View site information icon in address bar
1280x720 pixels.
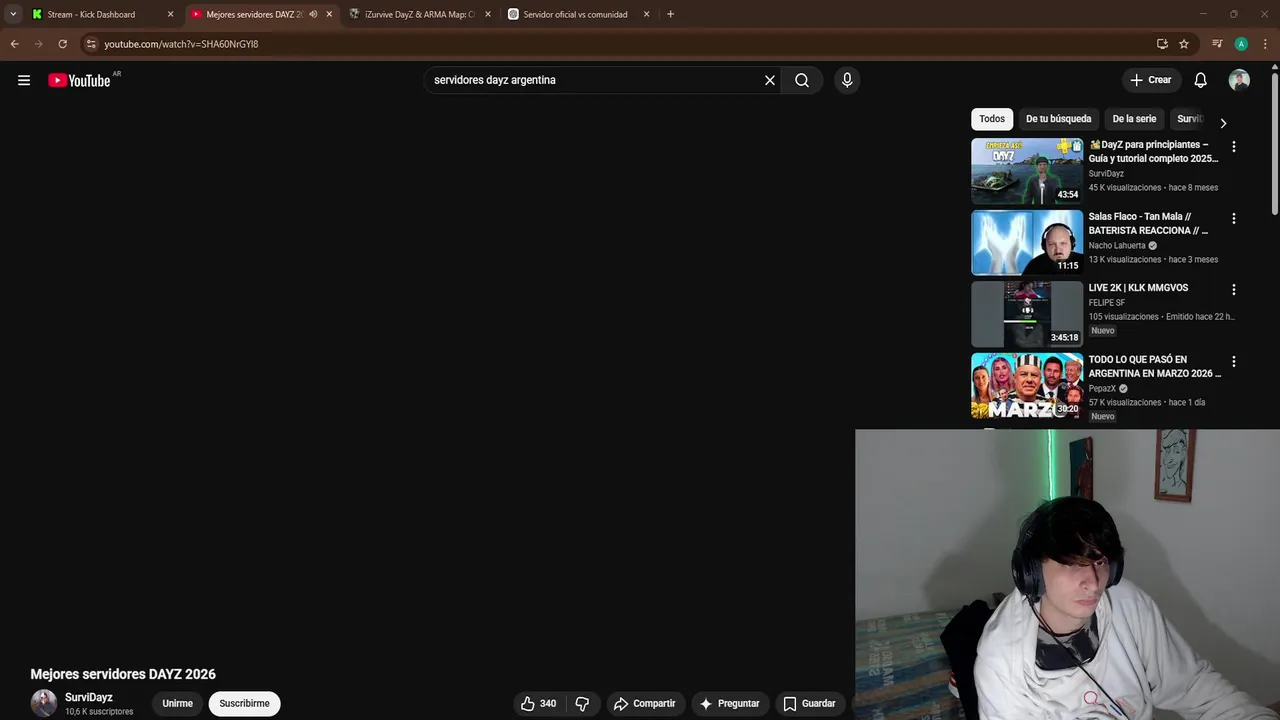(x=91, y=44)
